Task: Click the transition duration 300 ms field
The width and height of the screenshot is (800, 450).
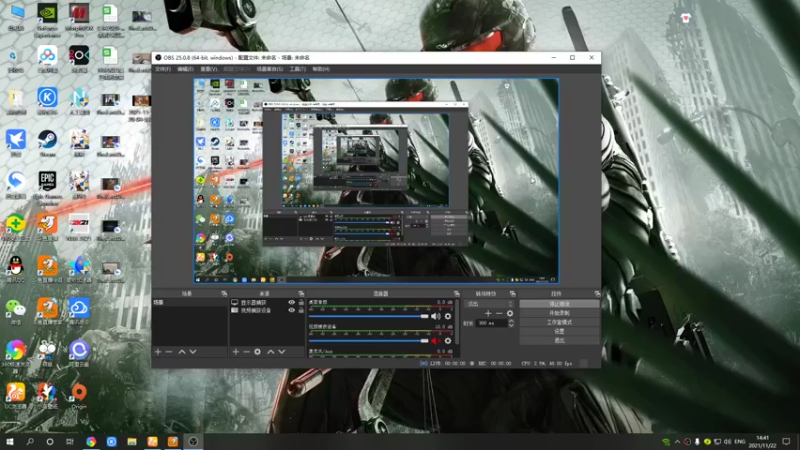Action: point(492,323)
